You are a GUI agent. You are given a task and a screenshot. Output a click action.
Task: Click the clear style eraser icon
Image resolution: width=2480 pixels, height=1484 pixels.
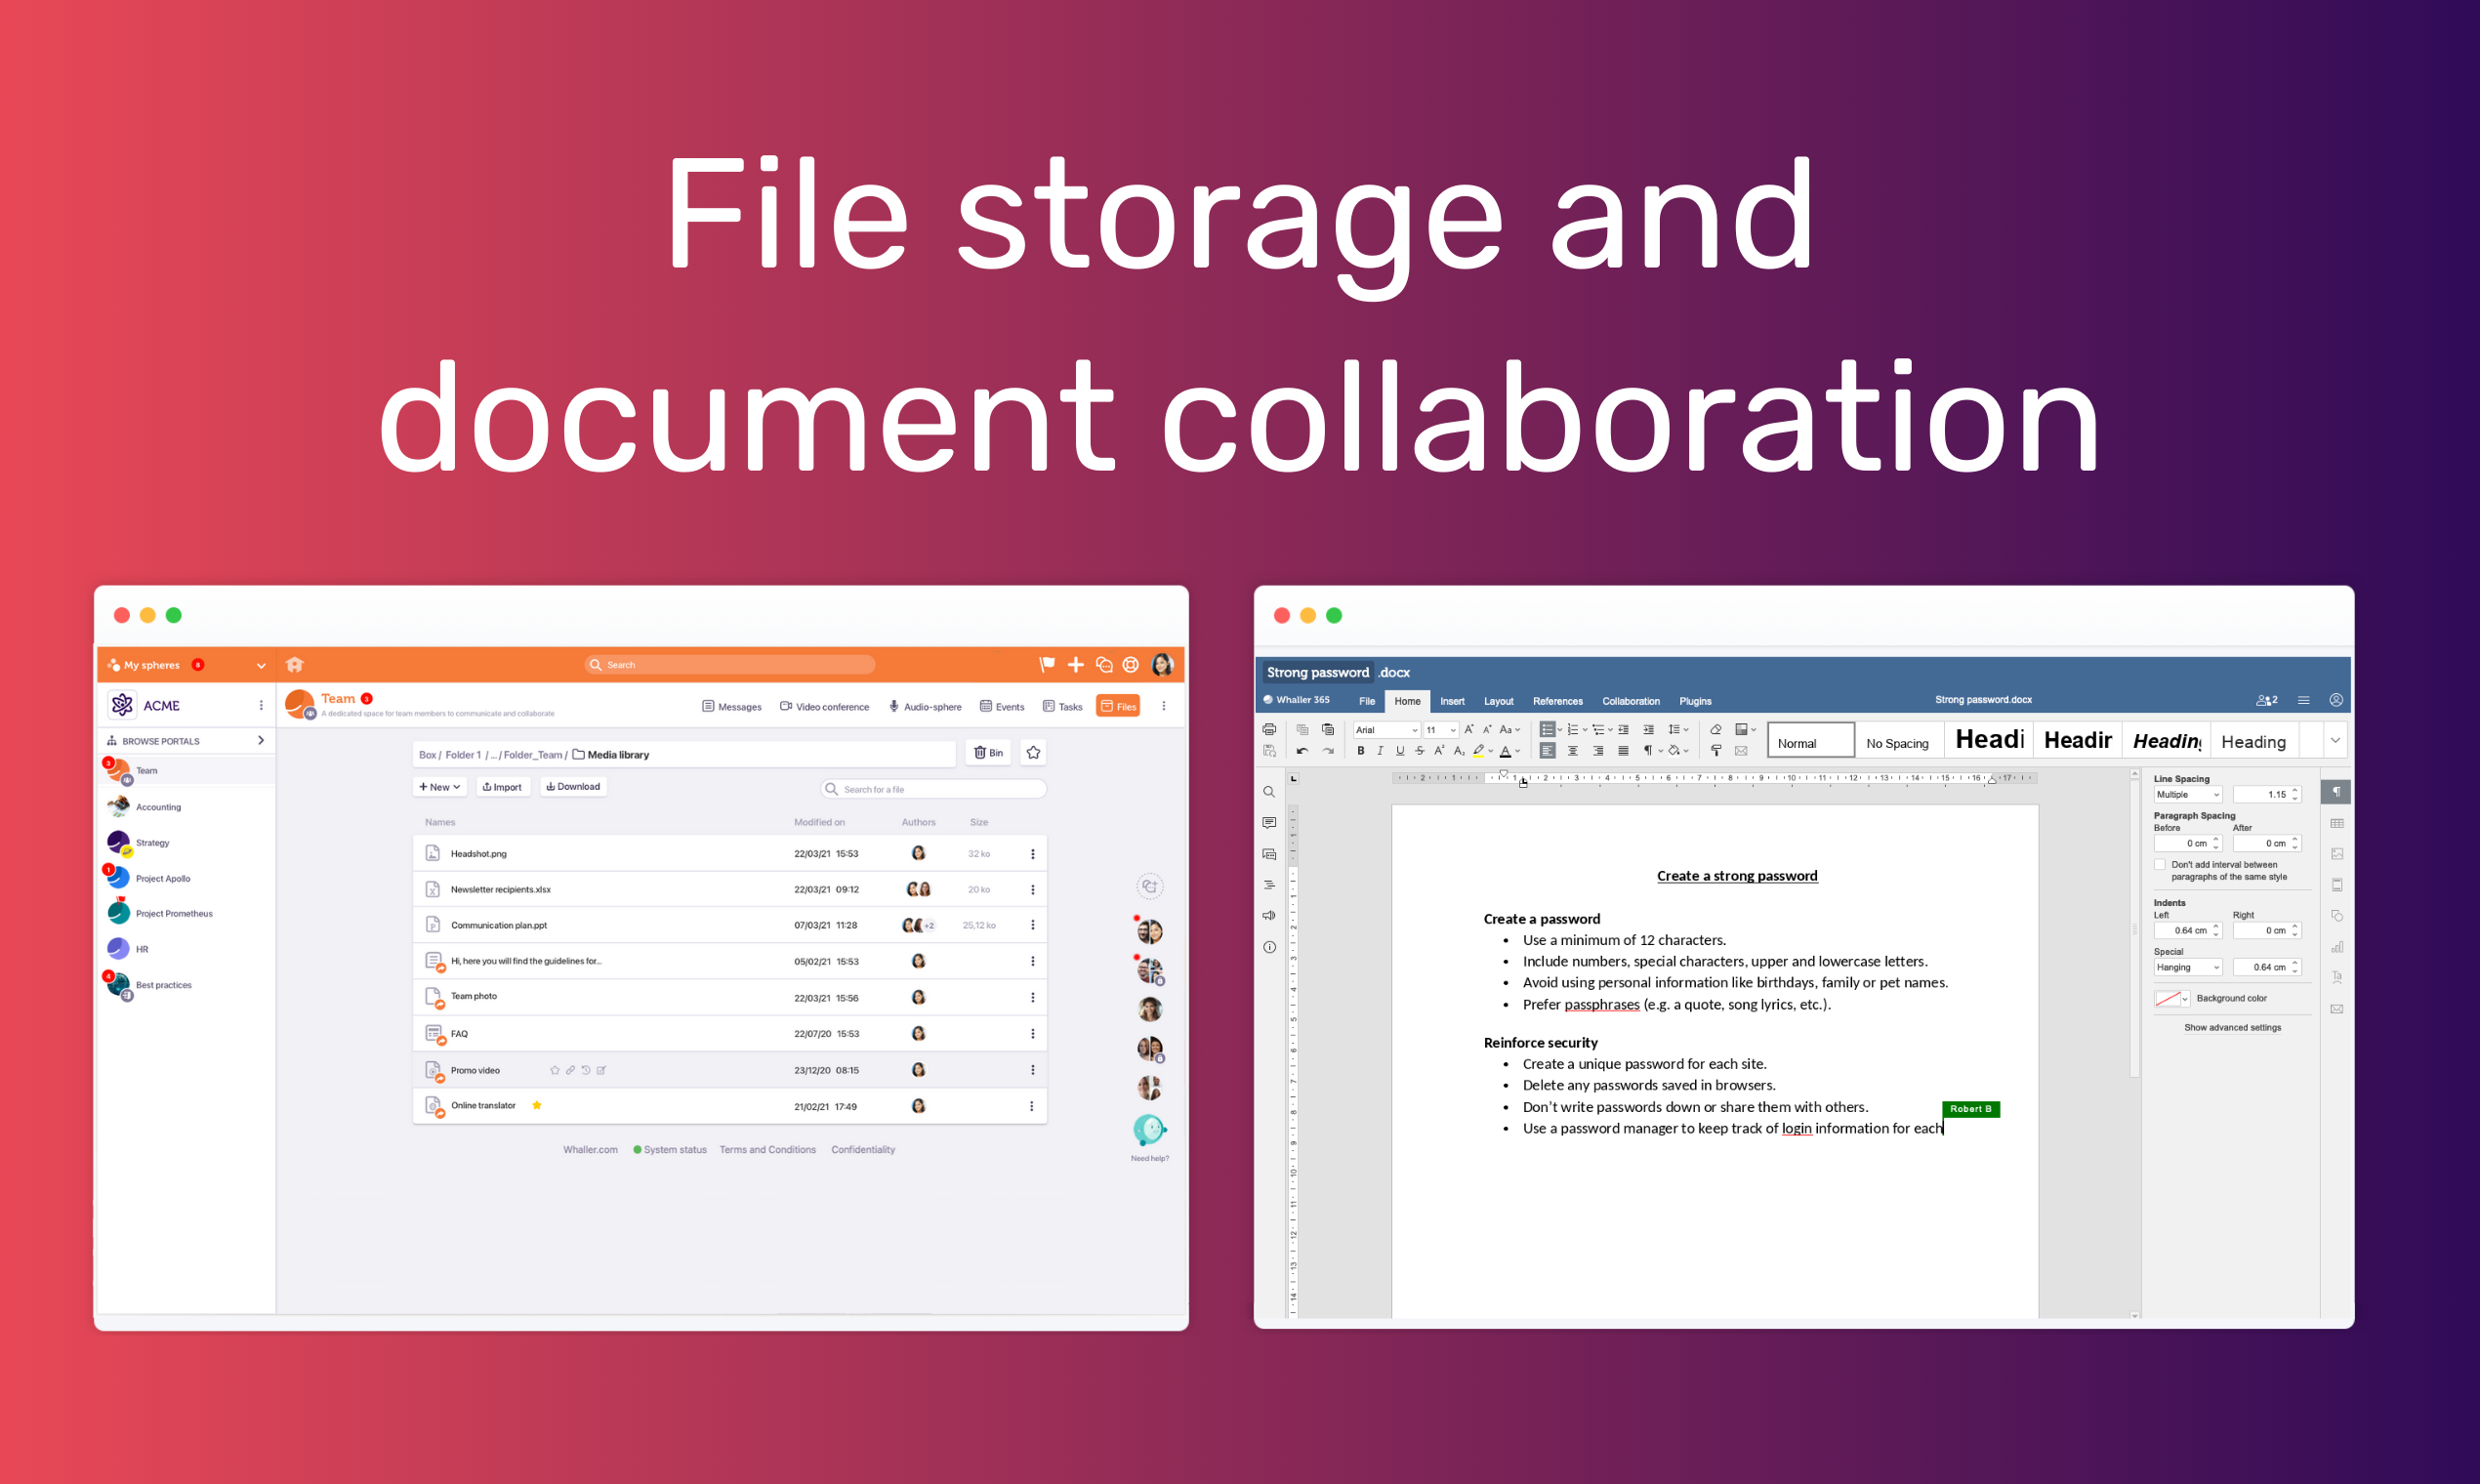1716,729
